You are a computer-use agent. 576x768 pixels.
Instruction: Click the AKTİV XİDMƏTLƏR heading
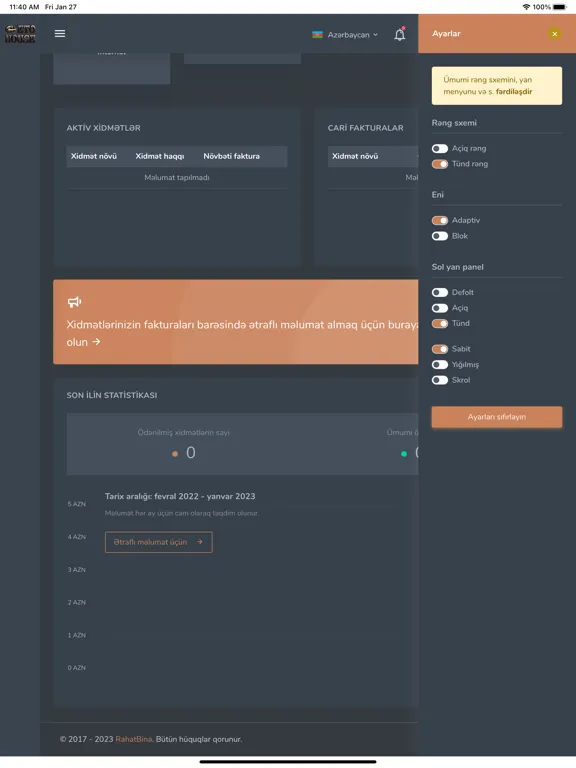coord(103,128)
